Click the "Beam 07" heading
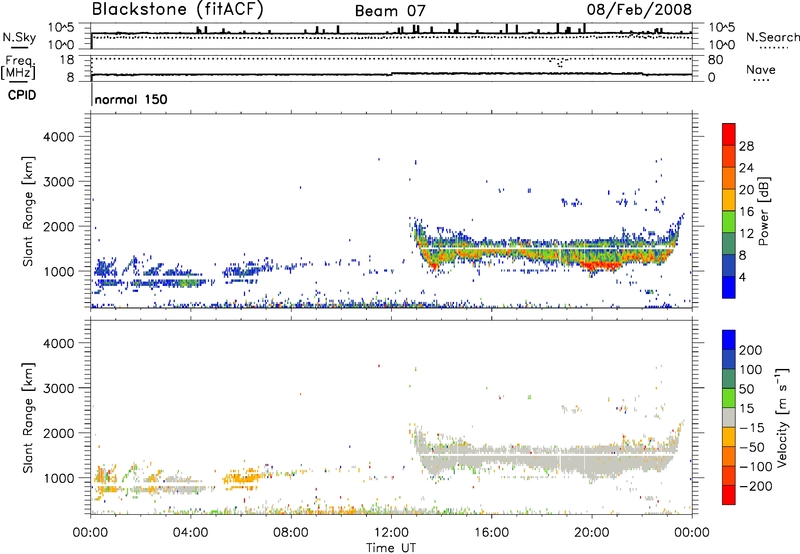The height and width of the screenshot is (554, 800). click(390, 11)
